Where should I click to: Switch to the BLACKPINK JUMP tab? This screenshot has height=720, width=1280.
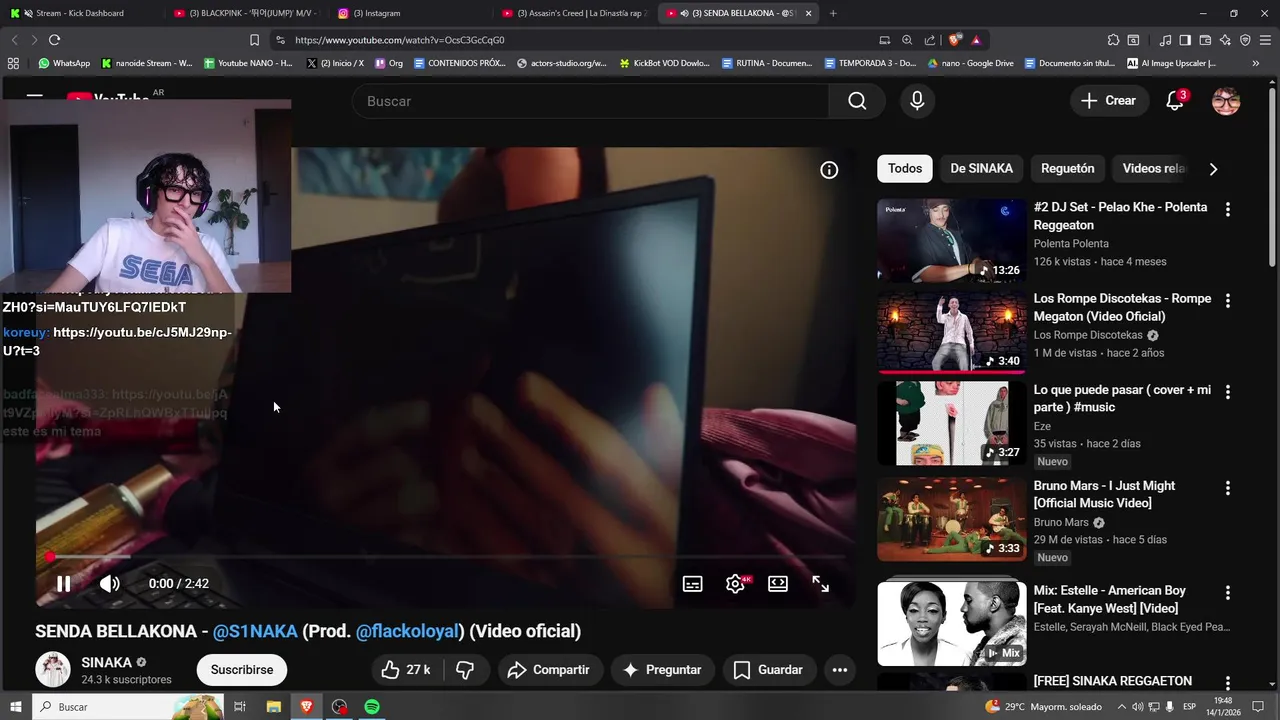coord(245,13)
